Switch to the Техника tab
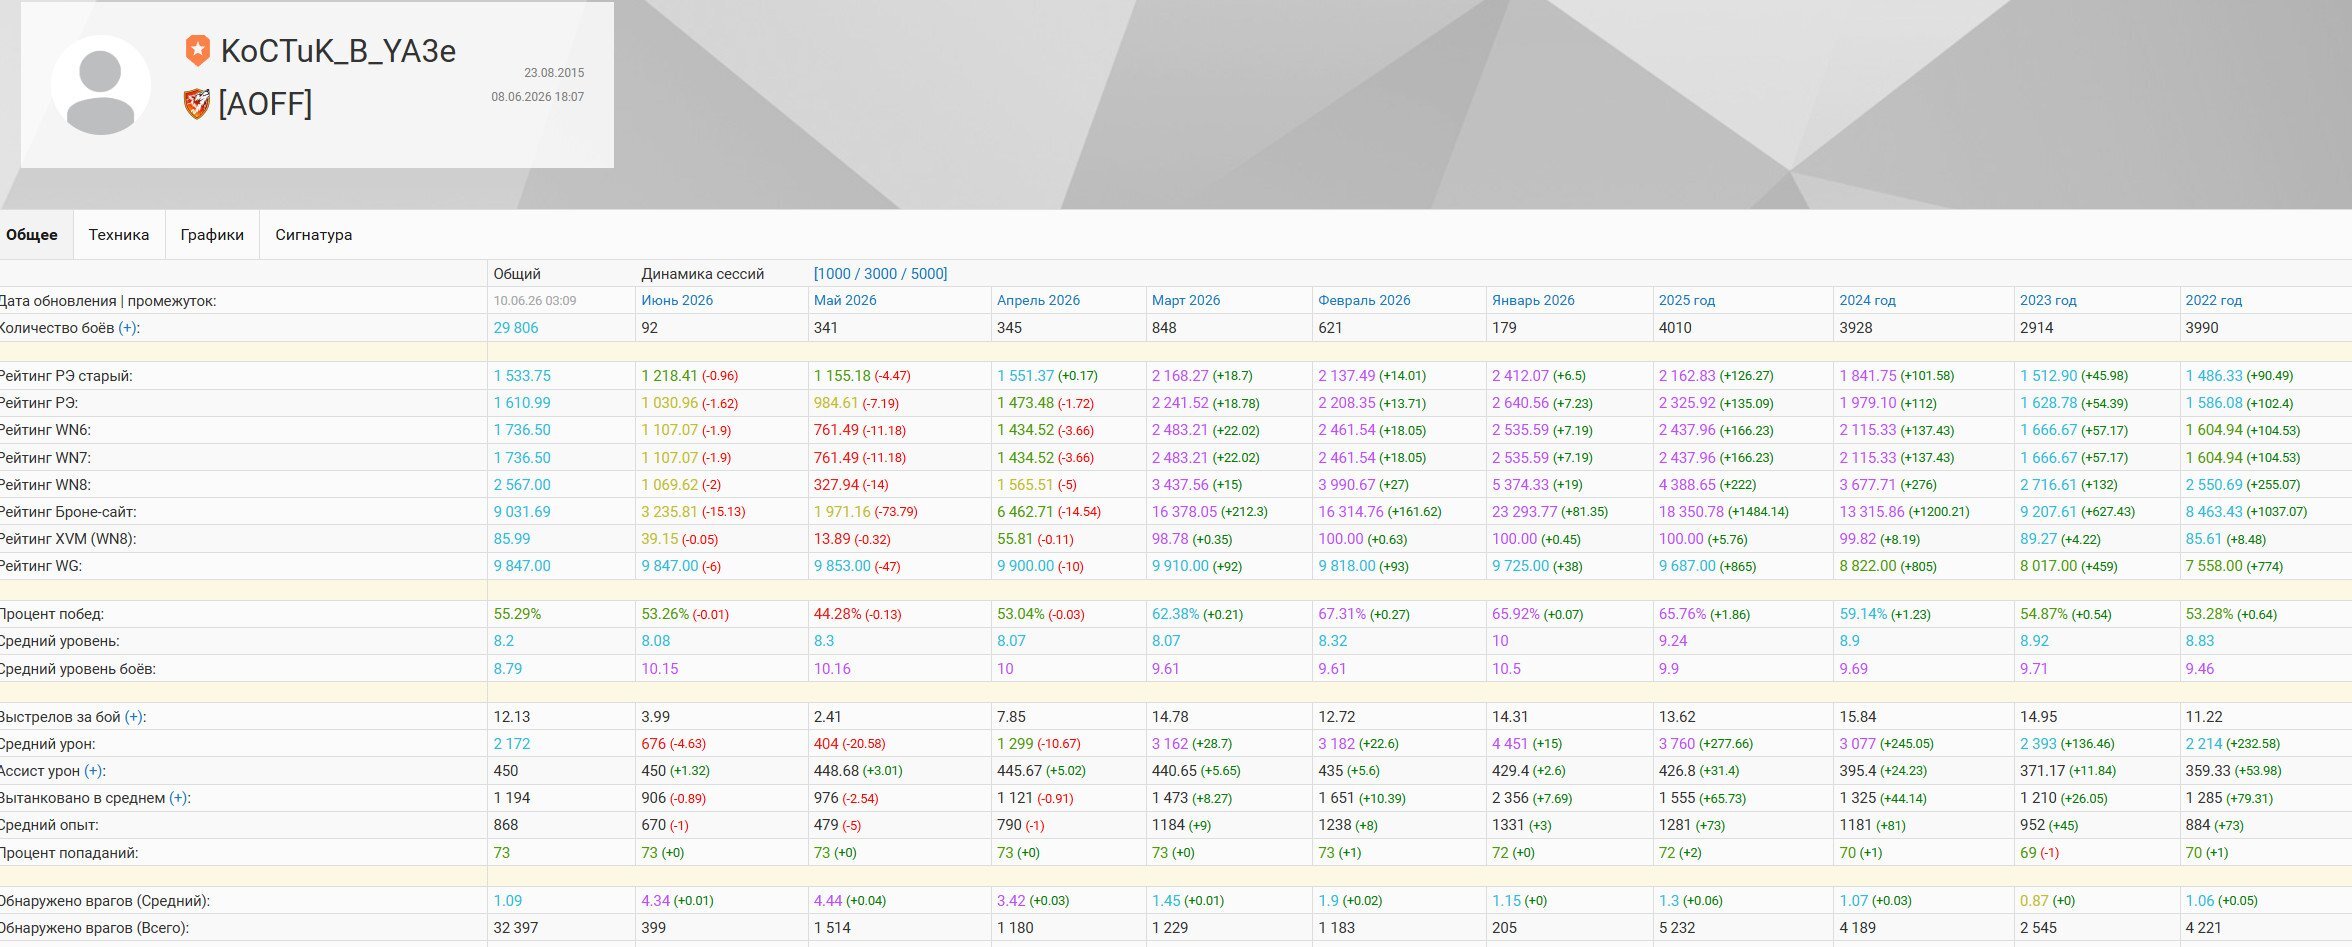 click(x=119, y=235)
